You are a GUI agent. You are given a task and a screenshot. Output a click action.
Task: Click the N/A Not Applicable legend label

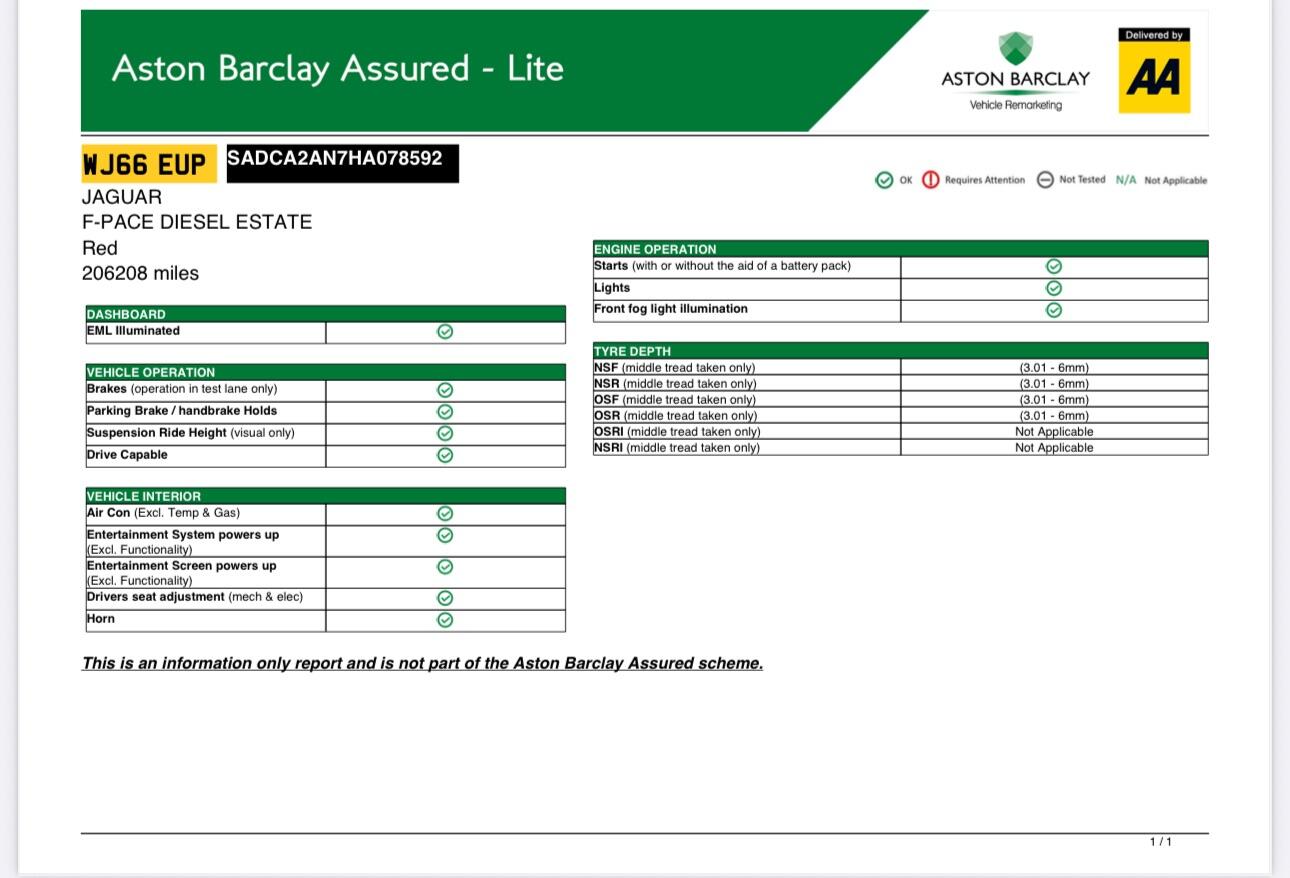(x=1161, y=180)
